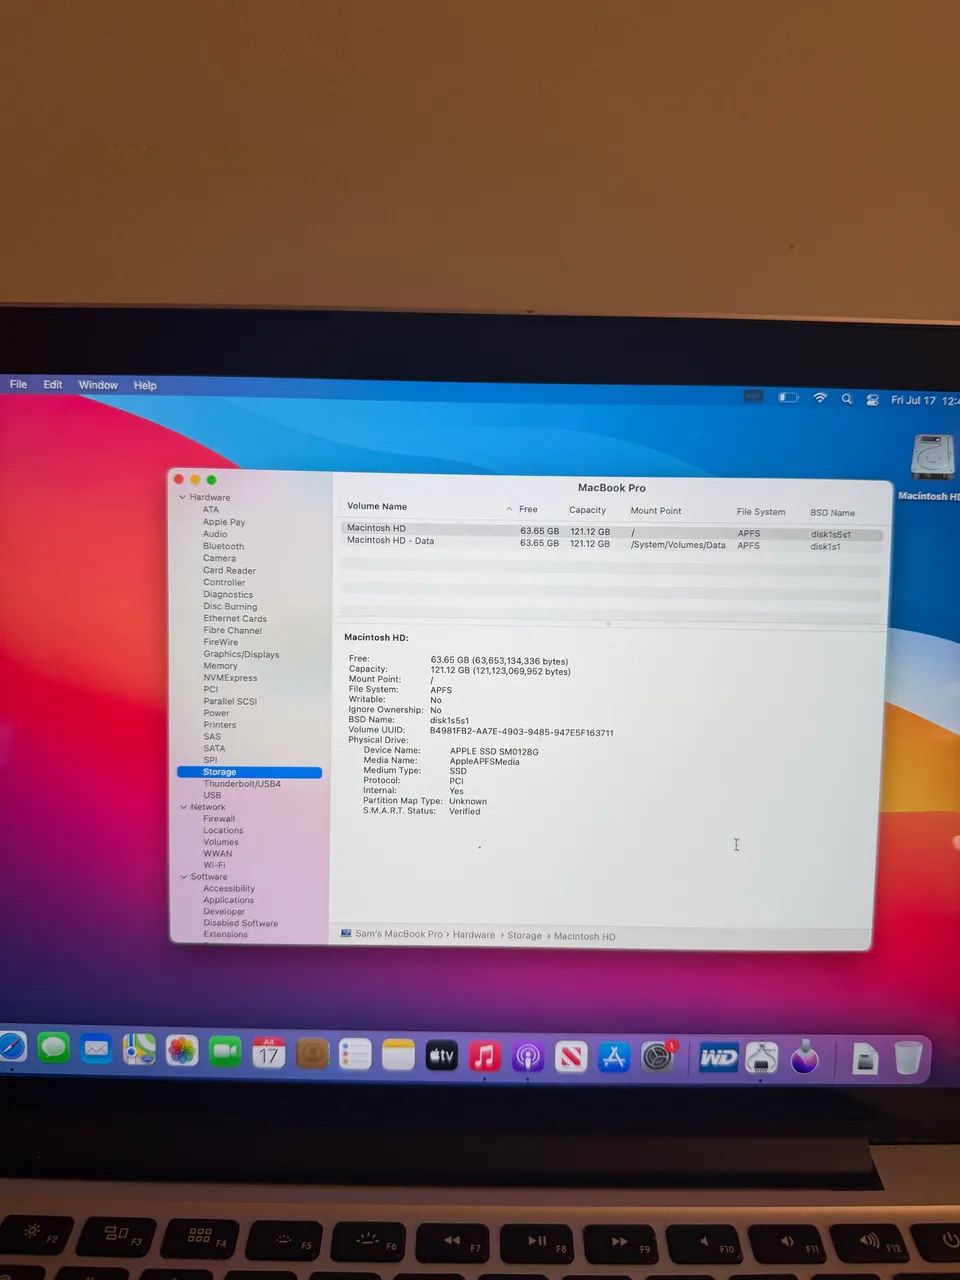The width and height of the screenshot is (960, 1280).
Task: Open the File menu
Action: pyautogui.click(x=19, y=384)
